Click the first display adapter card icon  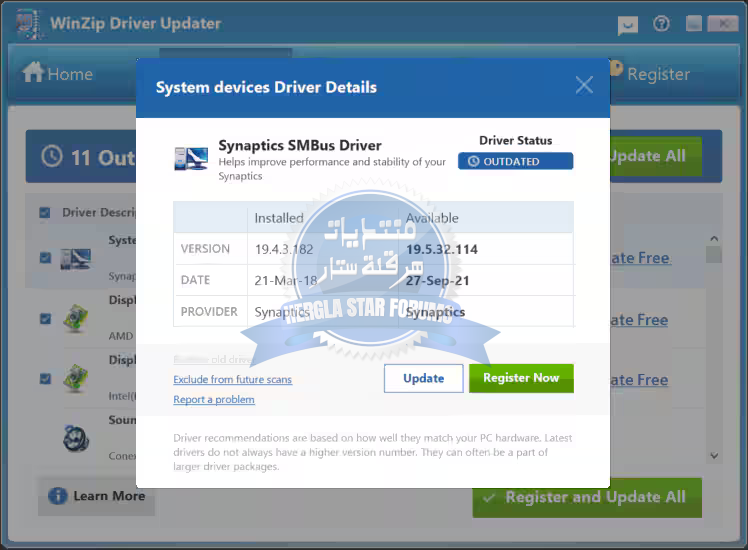[x=75, y=319]
